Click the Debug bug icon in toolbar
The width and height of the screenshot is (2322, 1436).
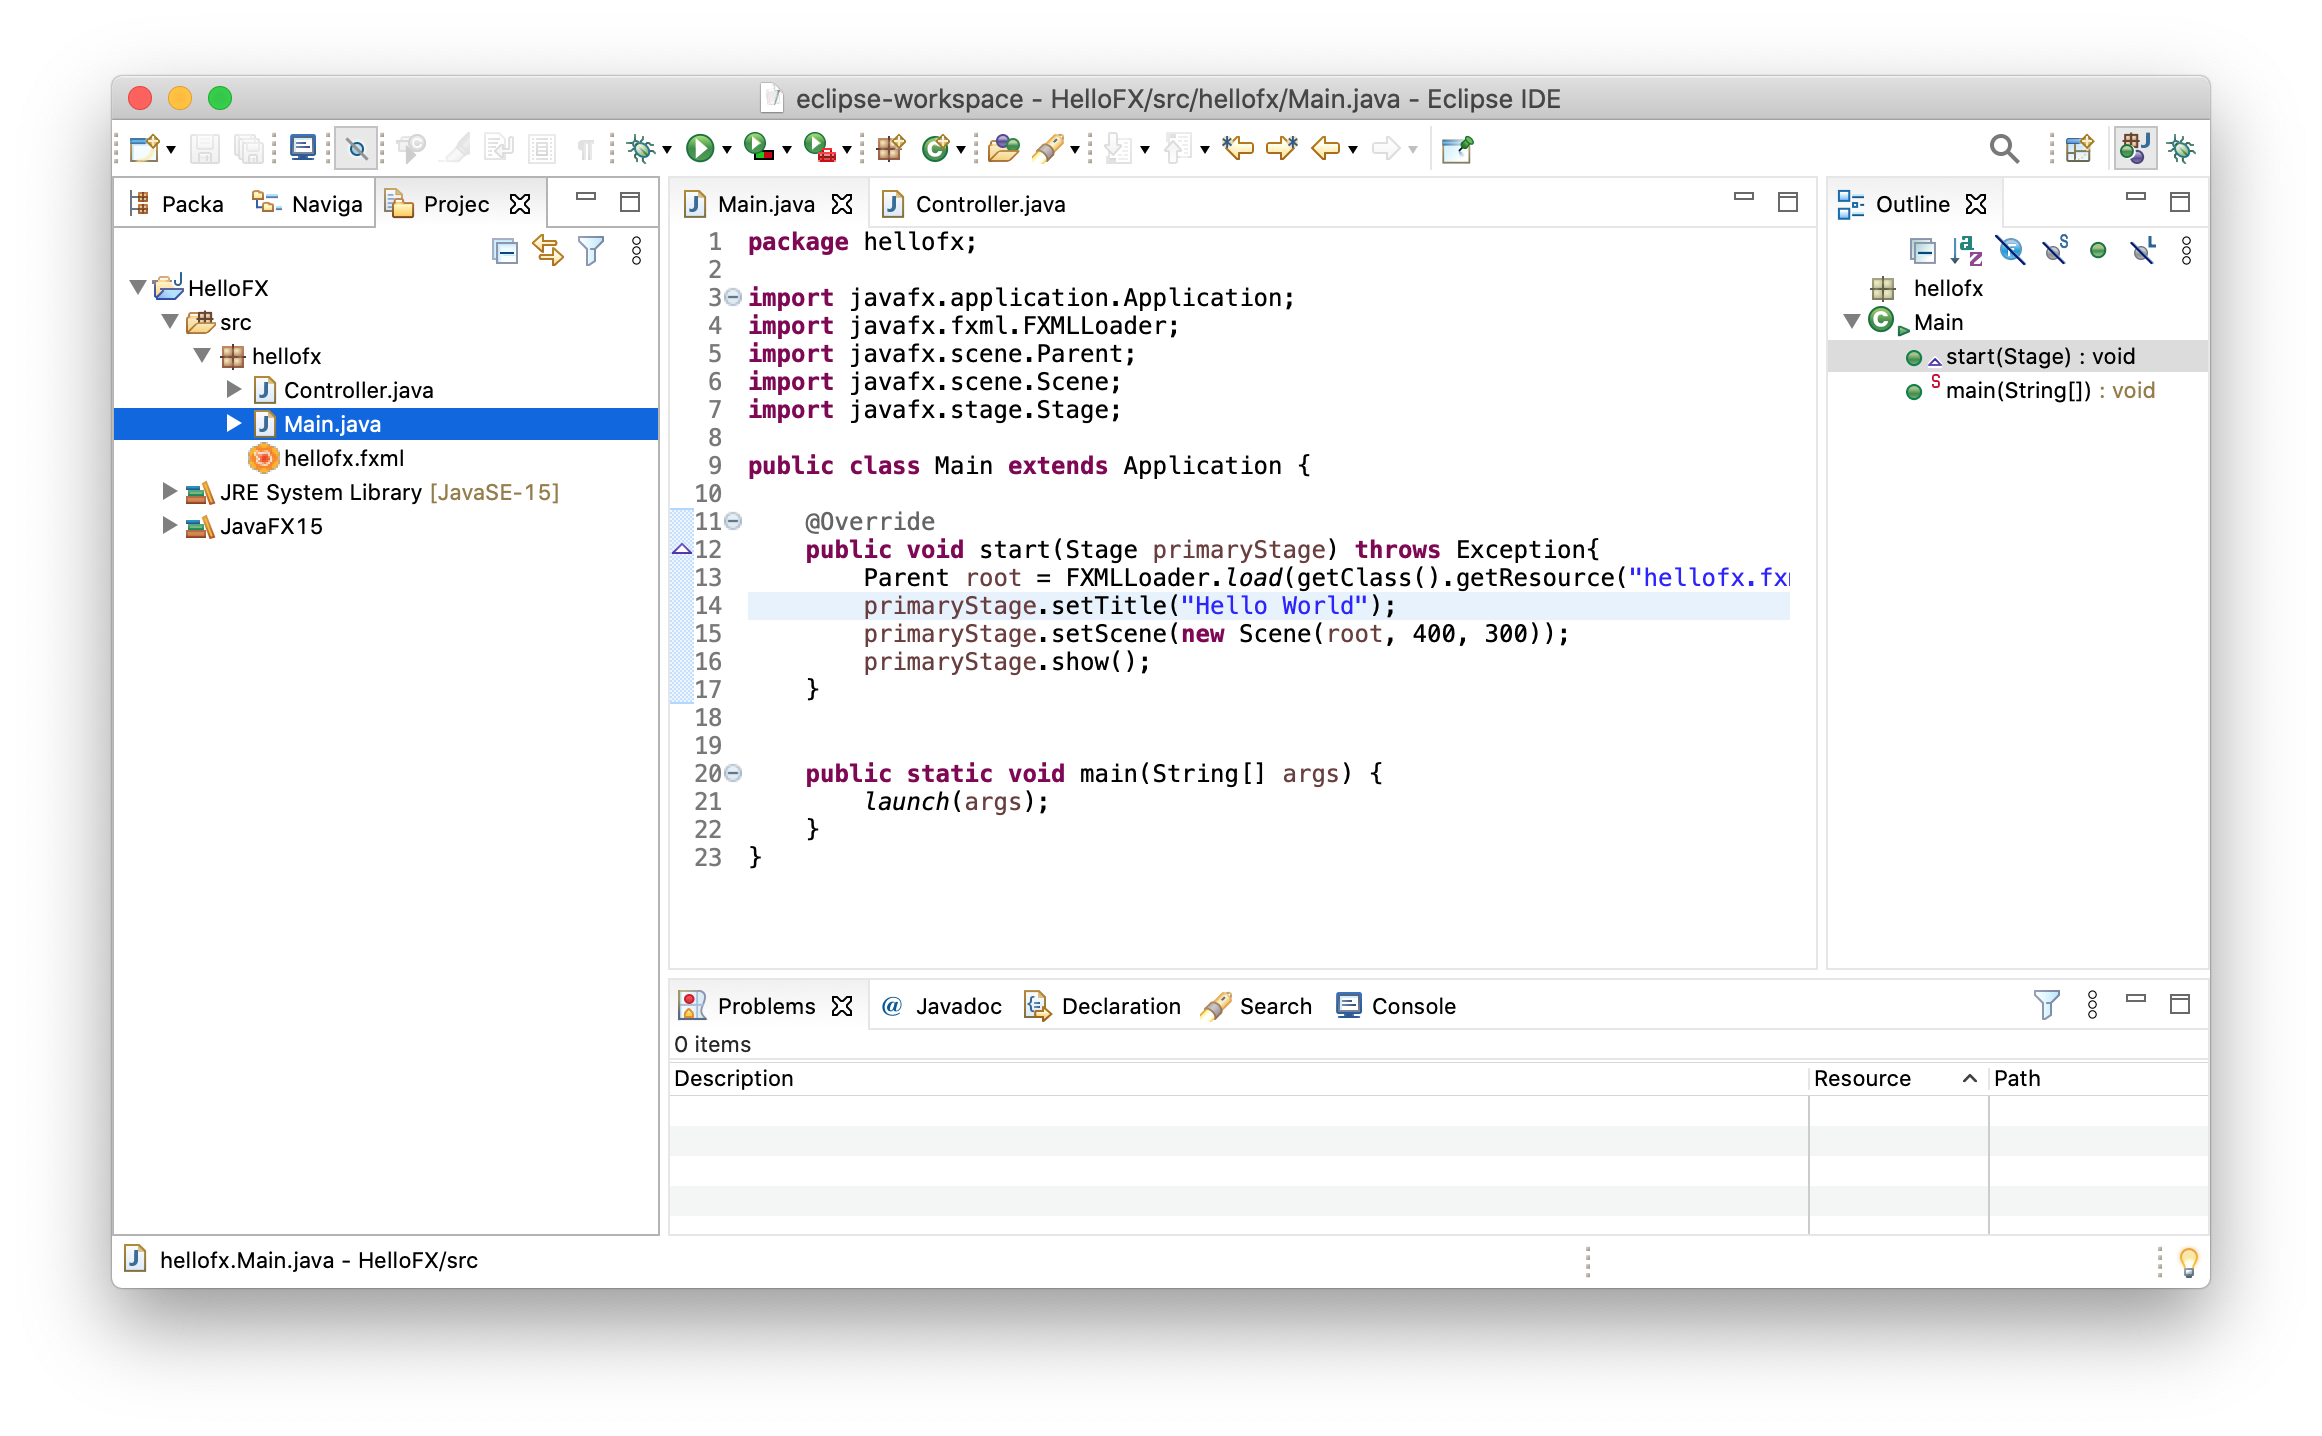click(640, 149)
